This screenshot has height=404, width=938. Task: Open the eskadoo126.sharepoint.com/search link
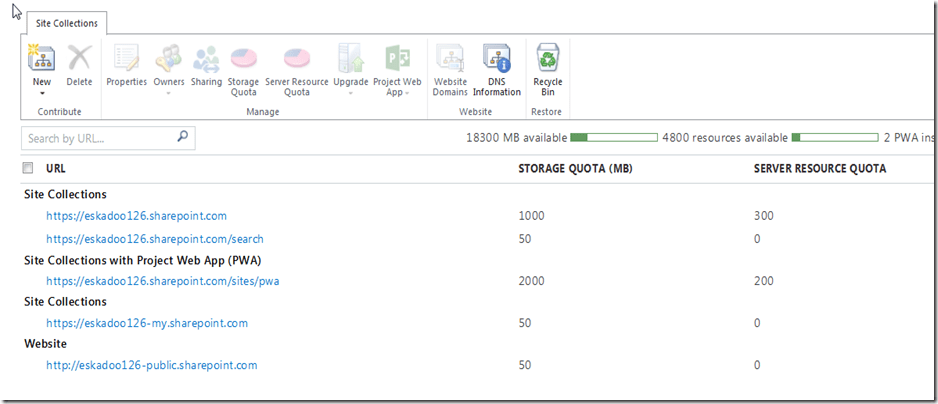pyautogui.click(x=154, y=239)
